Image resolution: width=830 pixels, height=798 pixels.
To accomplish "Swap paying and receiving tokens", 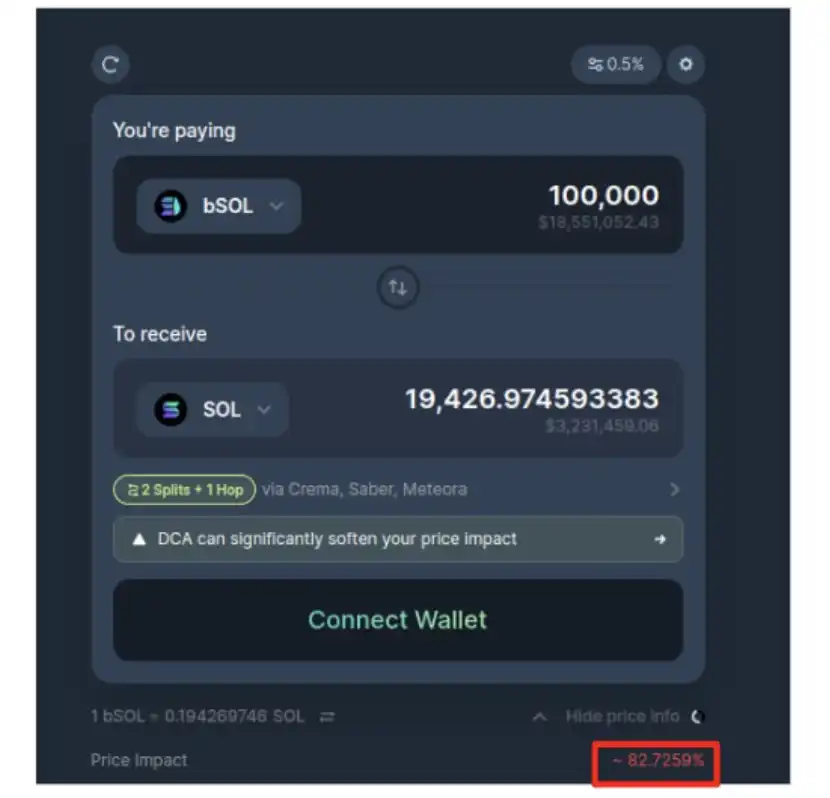I will pyautogui.click(x=398, y=287).
